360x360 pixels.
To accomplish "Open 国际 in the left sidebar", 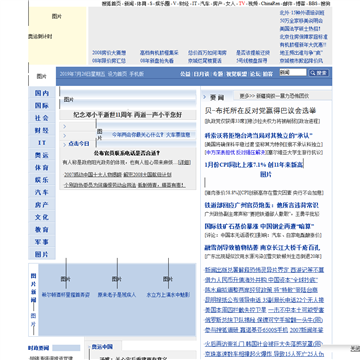I will pos(42,106).
